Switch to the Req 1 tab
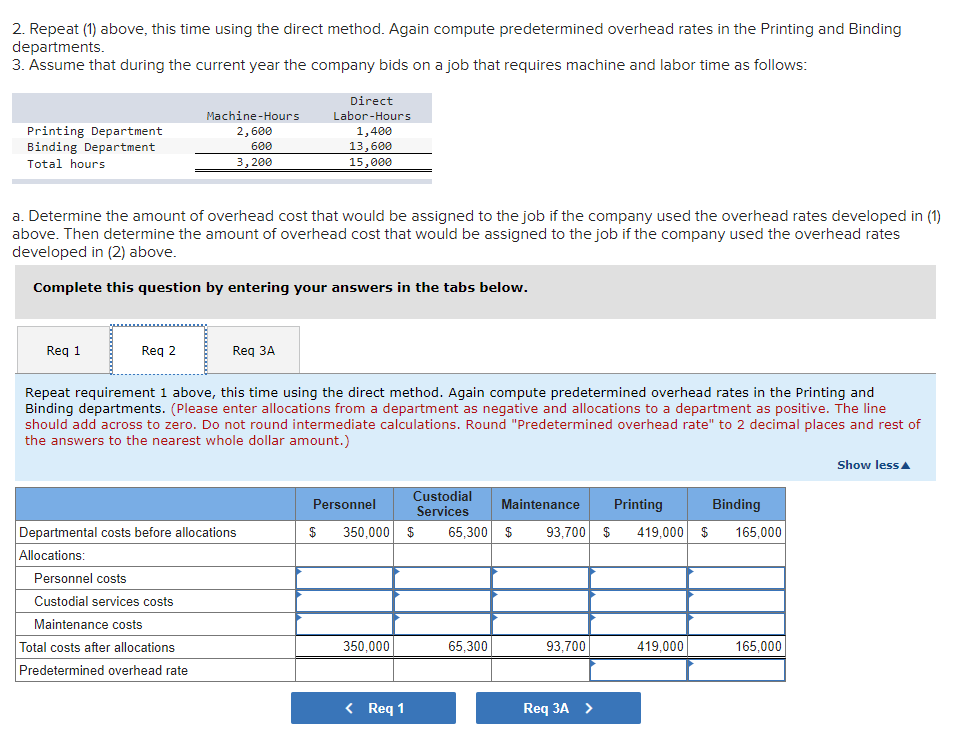 (x=63, y=350)
